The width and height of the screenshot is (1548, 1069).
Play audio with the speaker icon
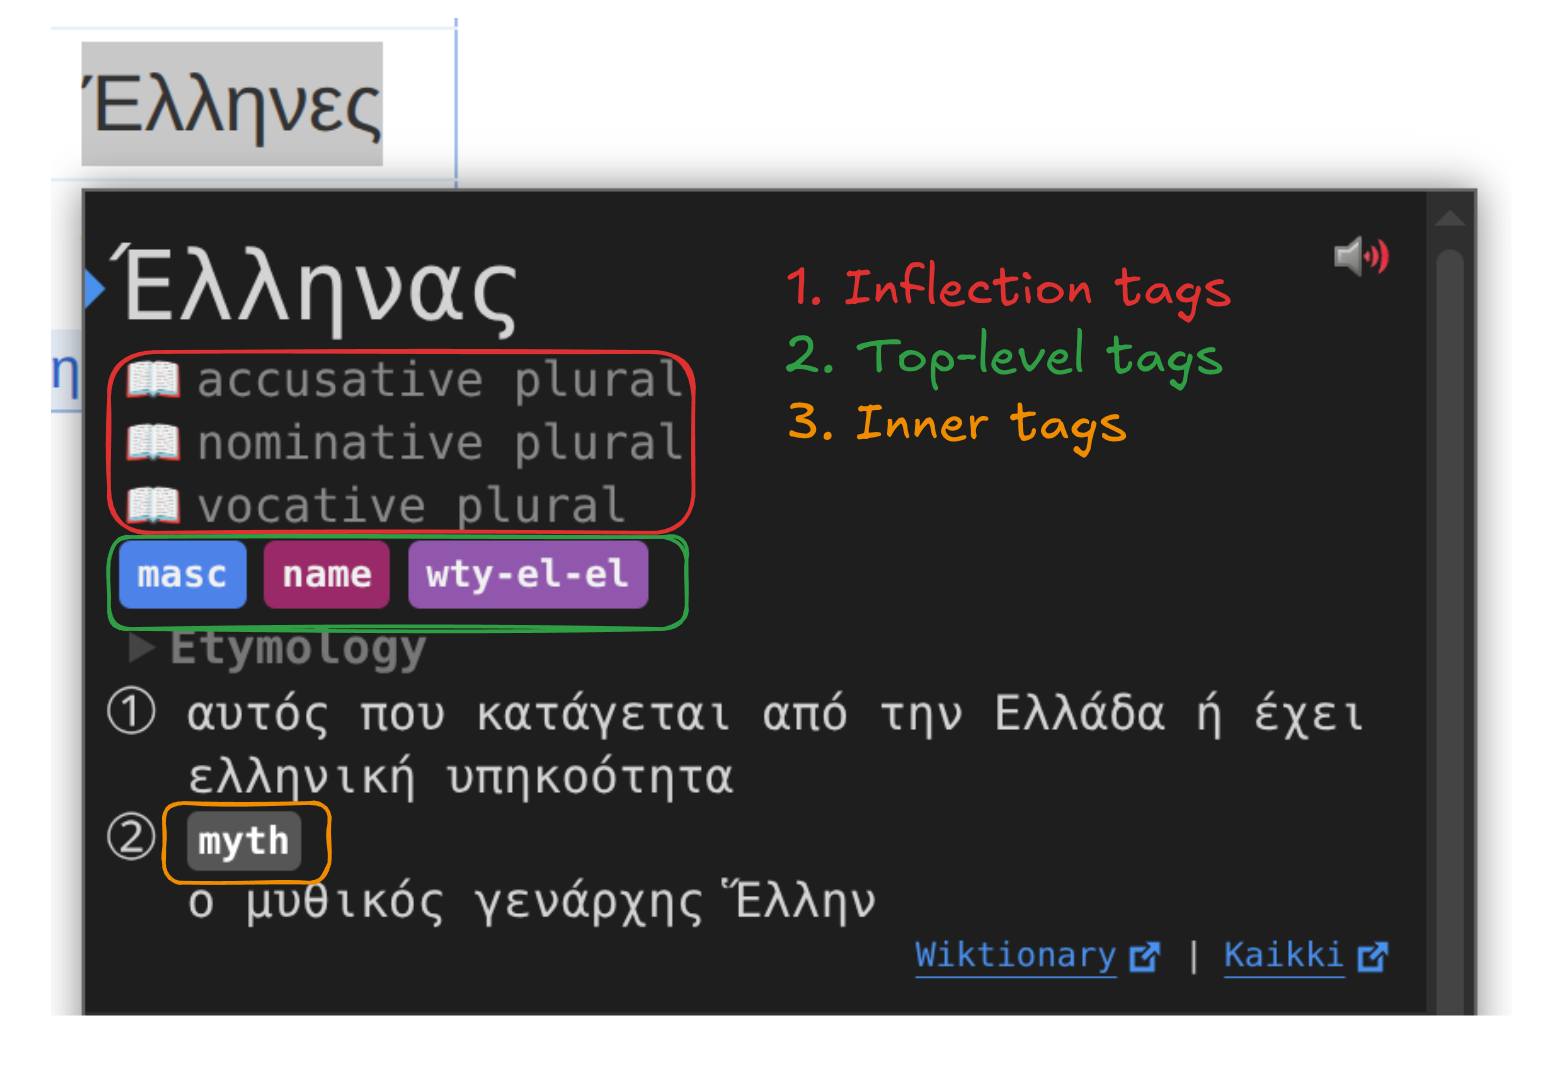tap(1360, 257)
